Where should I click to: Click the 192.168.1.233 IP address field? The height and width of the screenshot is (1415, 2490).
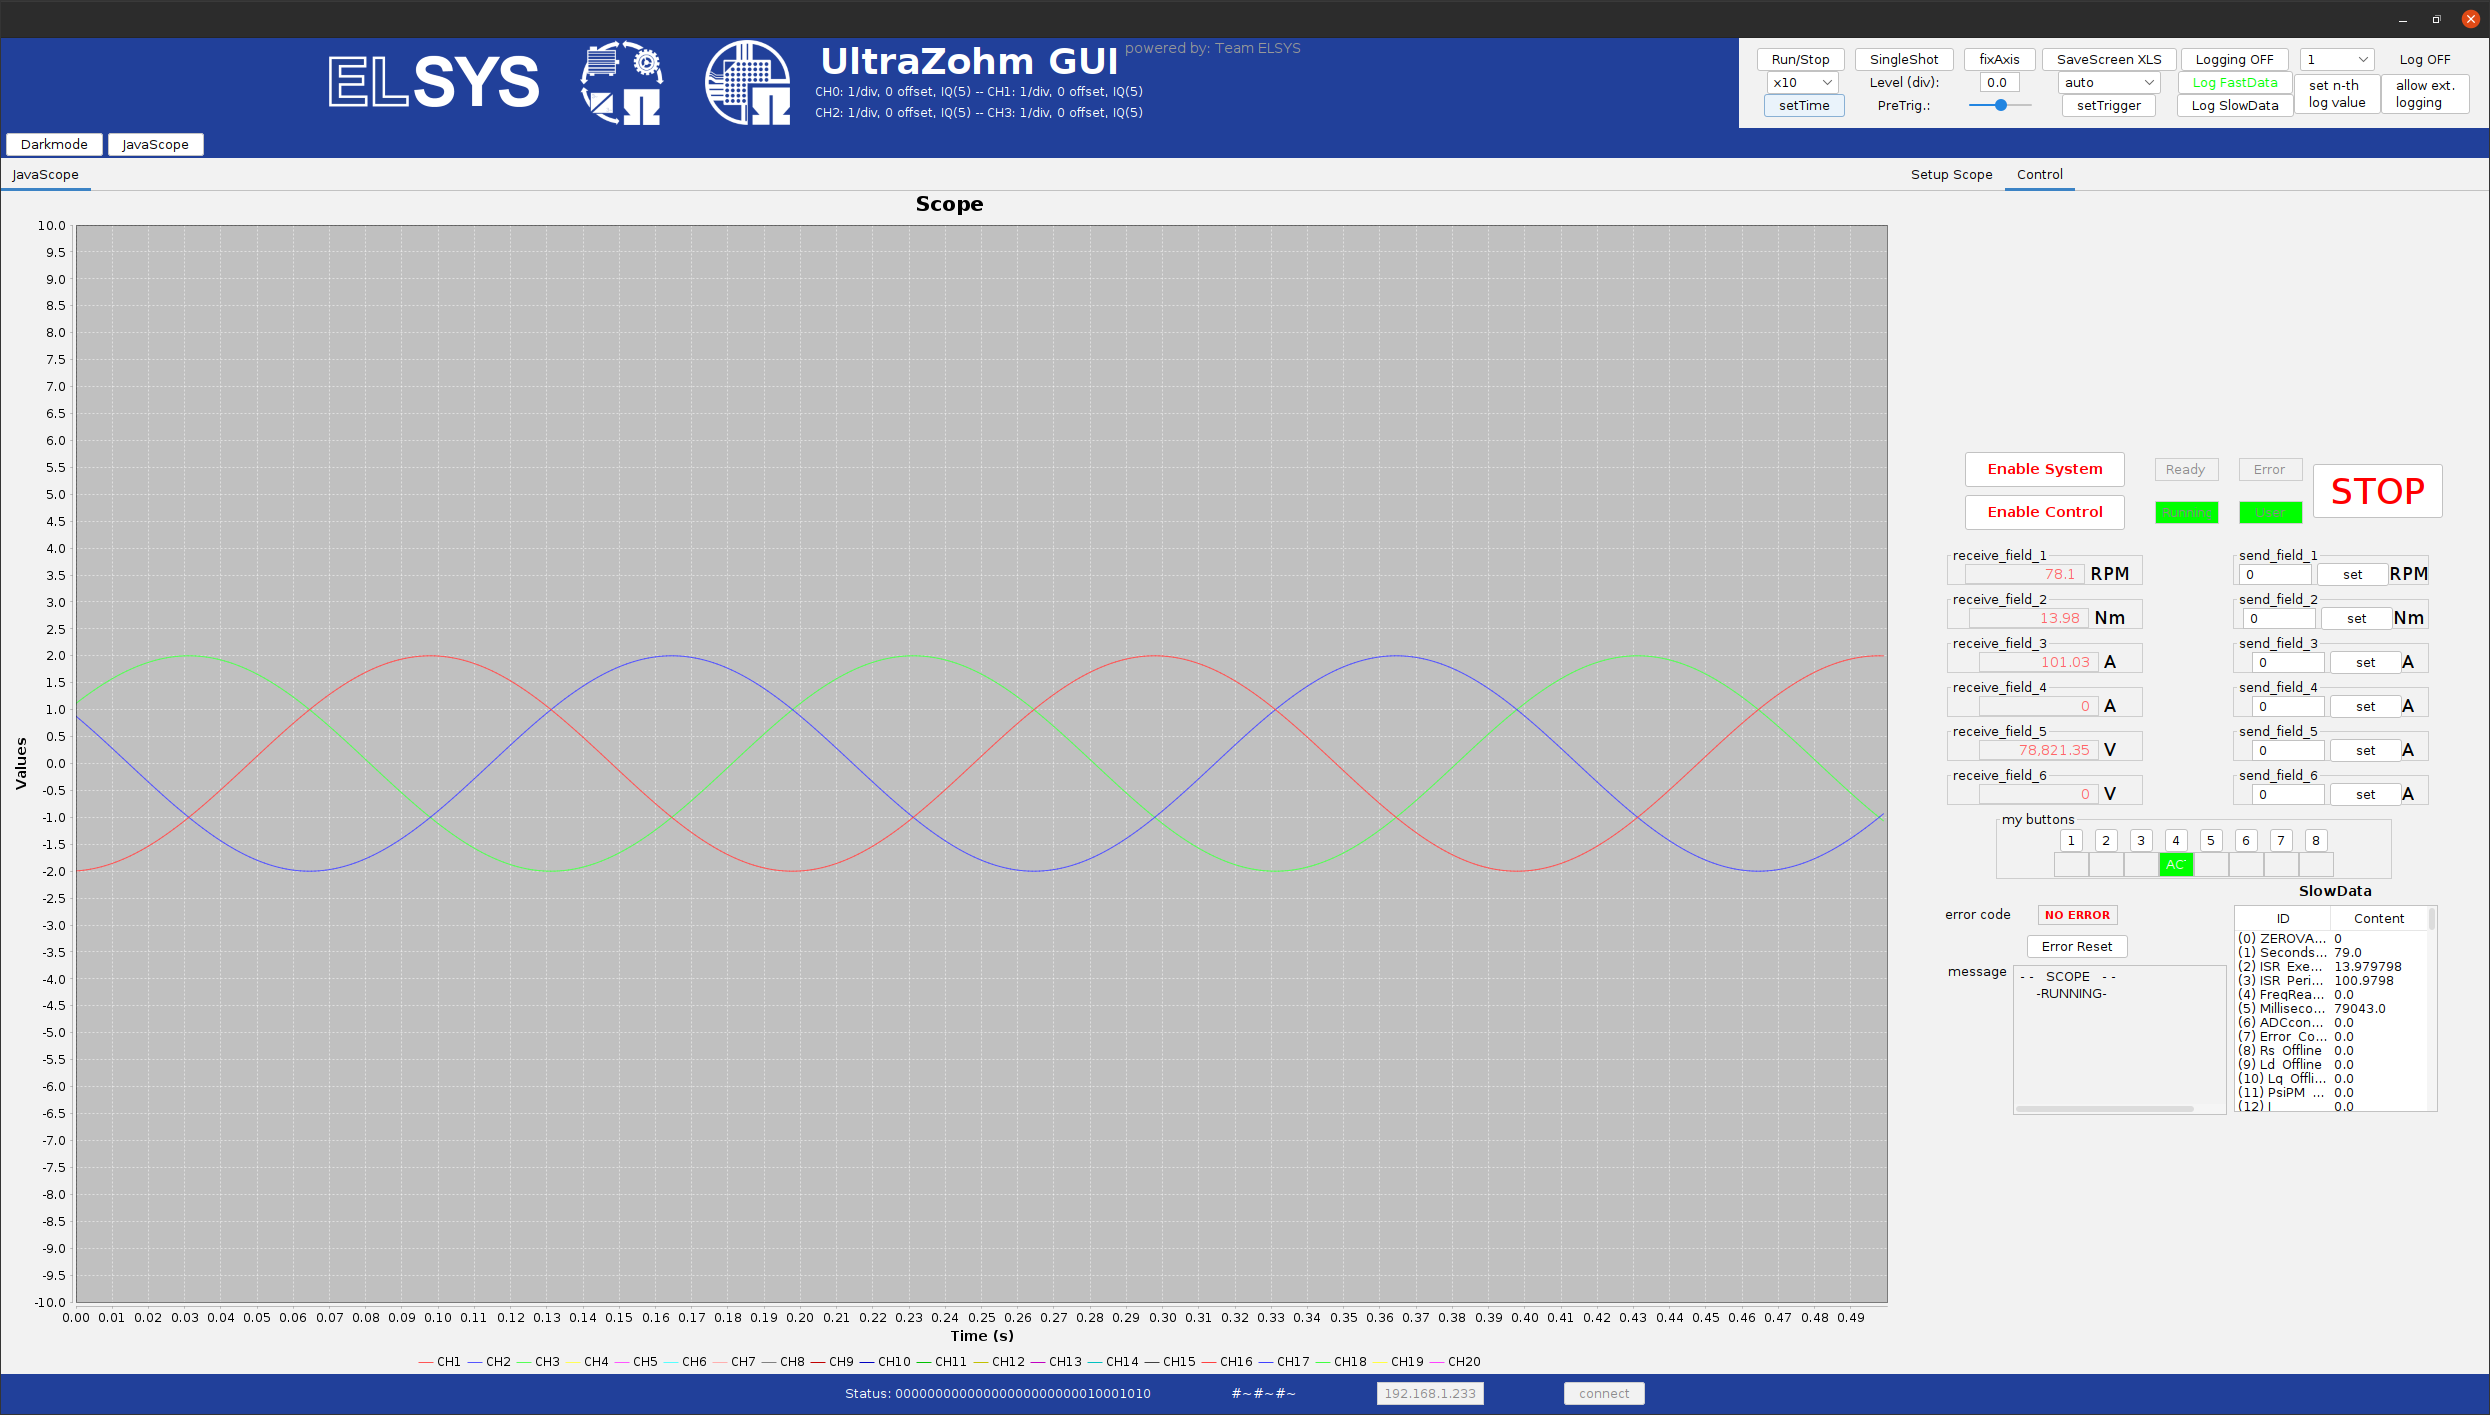click(1429, 1393)
